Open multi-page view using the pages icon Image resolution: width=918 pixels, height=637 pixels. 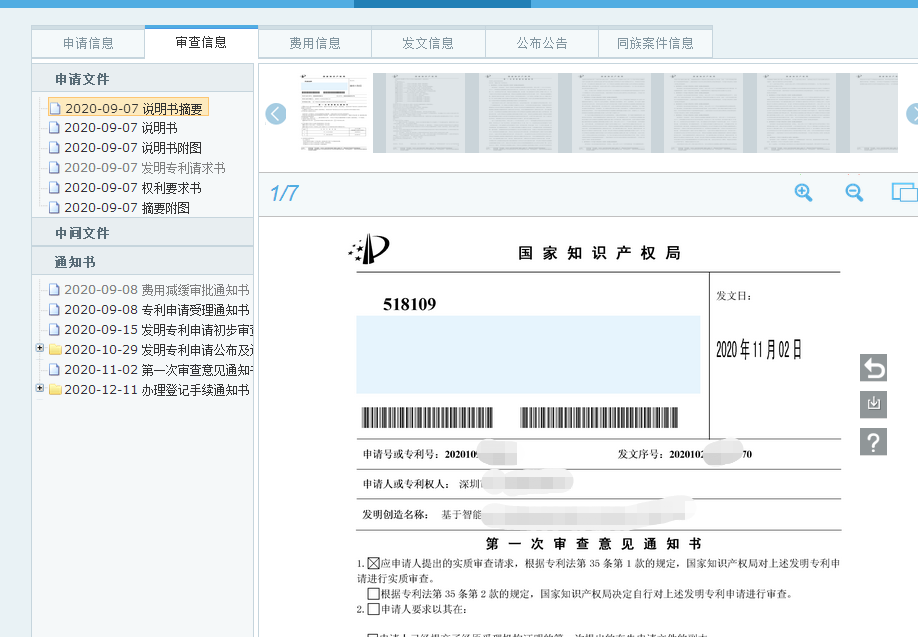[x=903, y=192]
